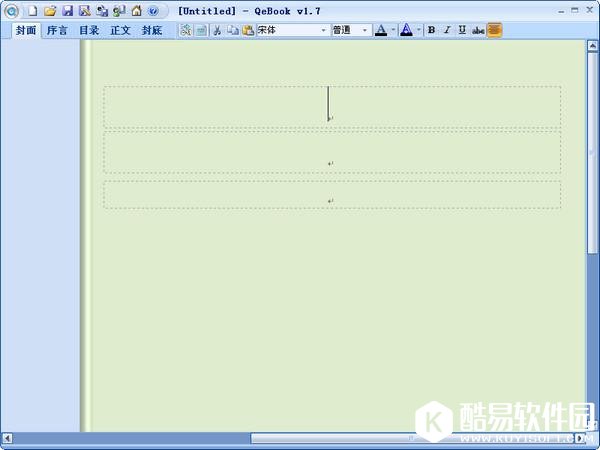Toggle Italic formatting

tap(446, 30)
